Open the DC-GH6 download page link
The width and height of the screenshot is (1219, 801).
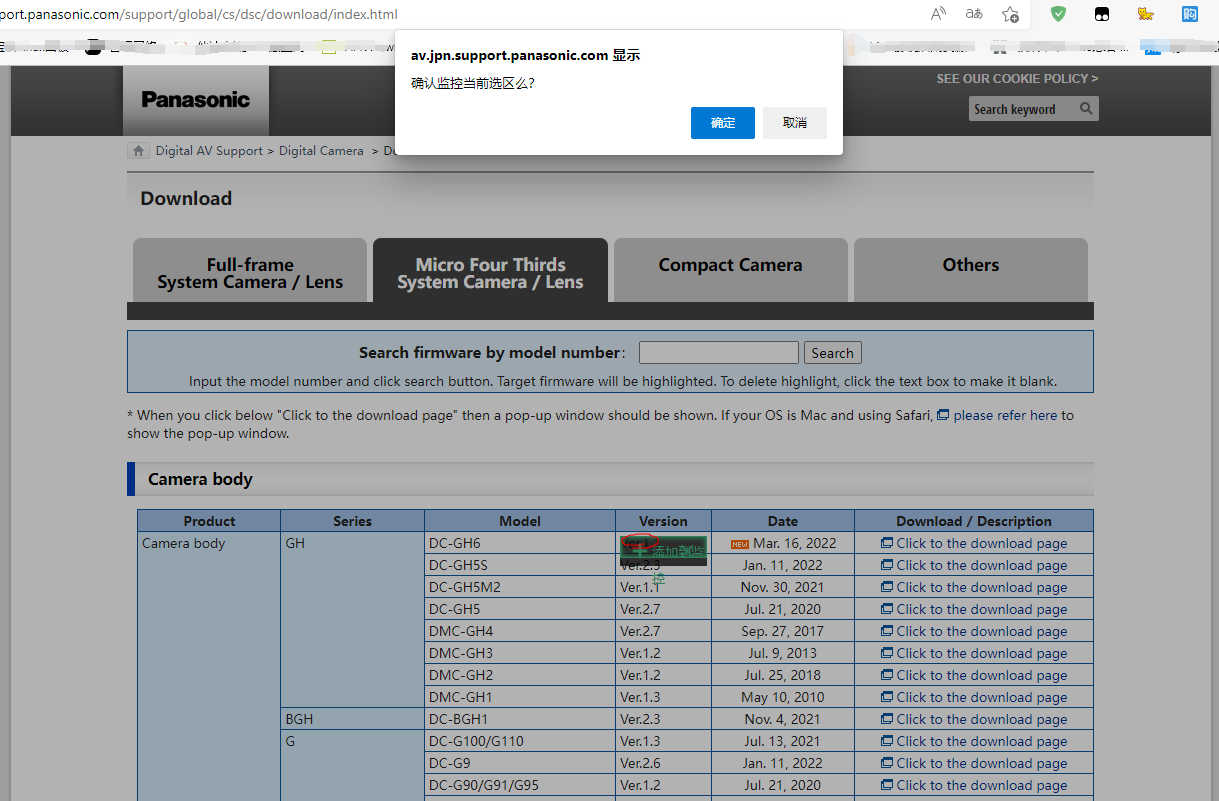point(981,544)
